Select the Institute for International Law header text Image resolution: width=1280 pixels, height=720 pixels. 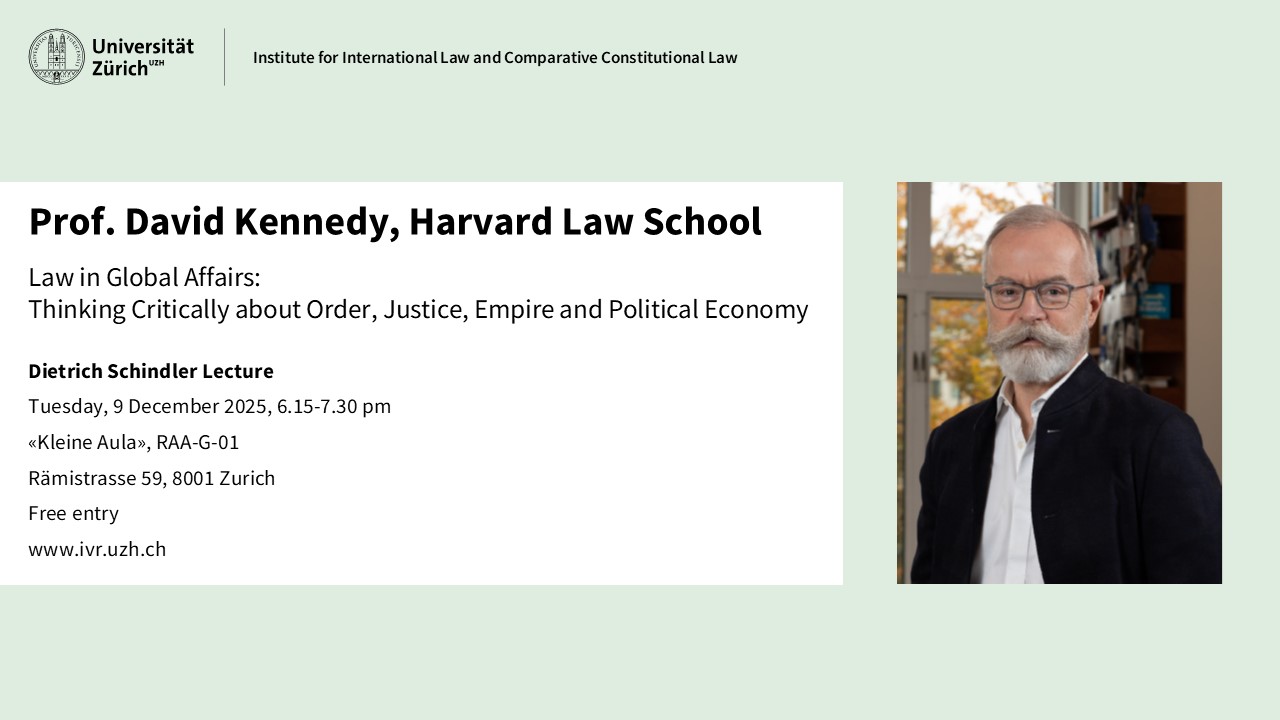(x=494, y=57)
